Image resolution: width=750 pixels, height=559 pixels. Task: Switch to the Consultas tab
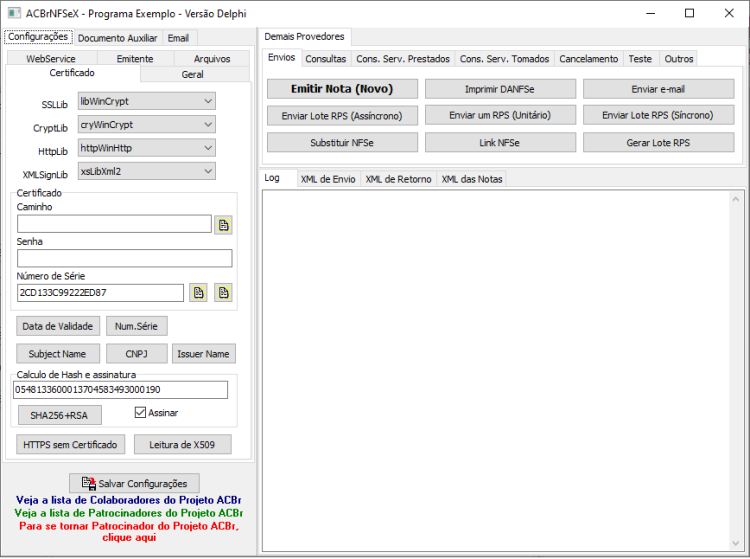pyautogui.click(x=326, y=59)
